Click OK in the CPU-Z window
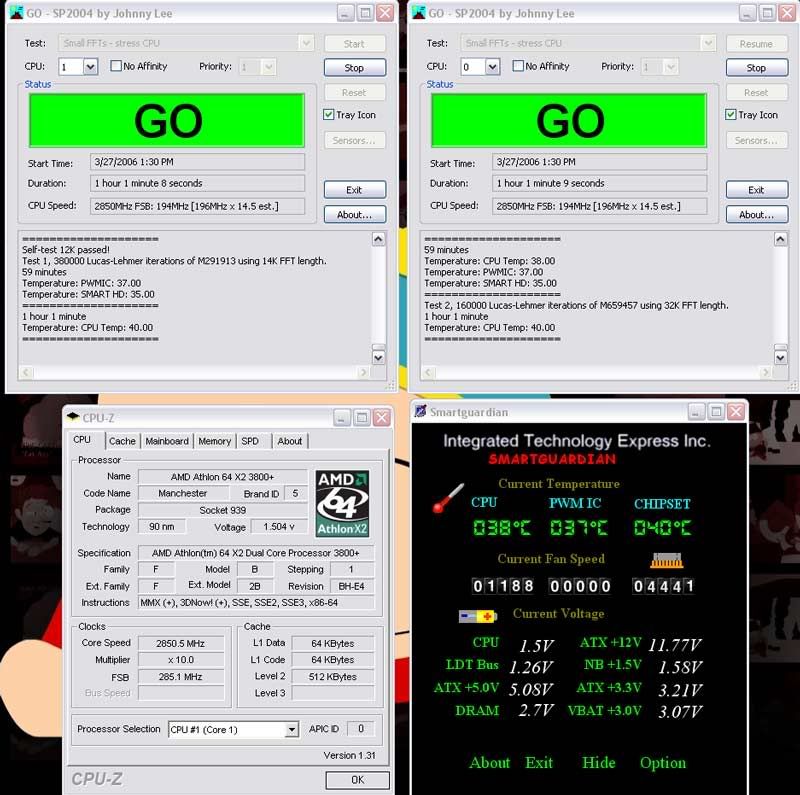Screen dimensions: 800x795 pos(358,779)
